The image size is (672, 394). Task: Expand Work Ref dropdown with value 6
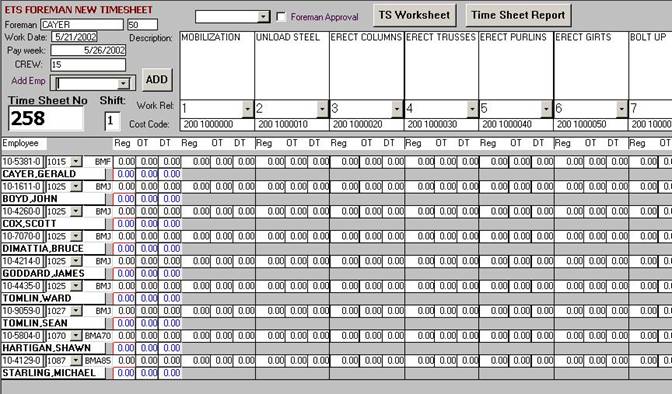621,109
